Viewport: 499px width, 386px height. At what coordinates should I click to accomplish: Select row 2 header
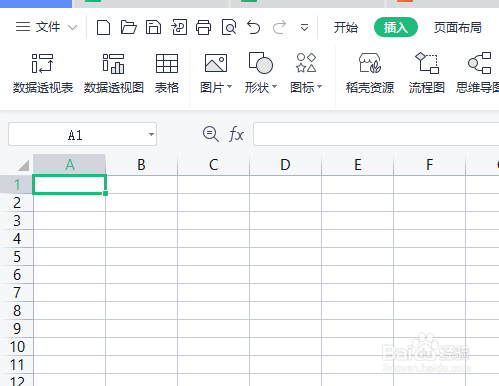pos(17,202)
